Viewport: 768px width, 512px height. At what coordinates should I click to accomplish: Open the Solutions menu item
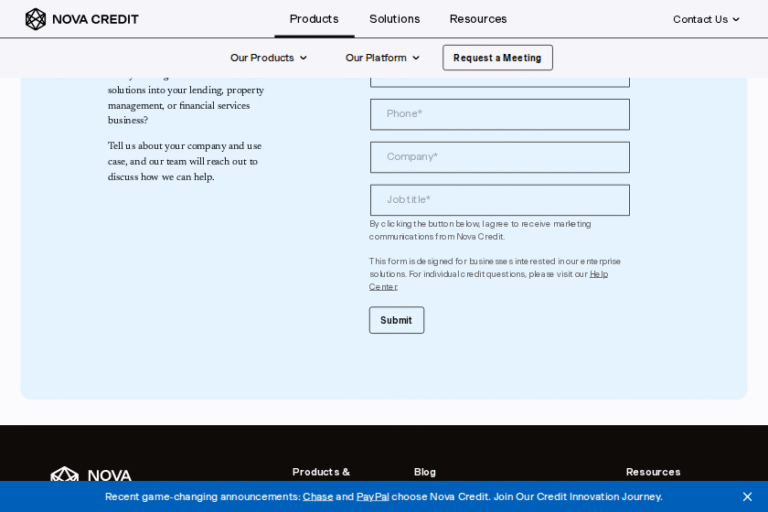point(394,19)
